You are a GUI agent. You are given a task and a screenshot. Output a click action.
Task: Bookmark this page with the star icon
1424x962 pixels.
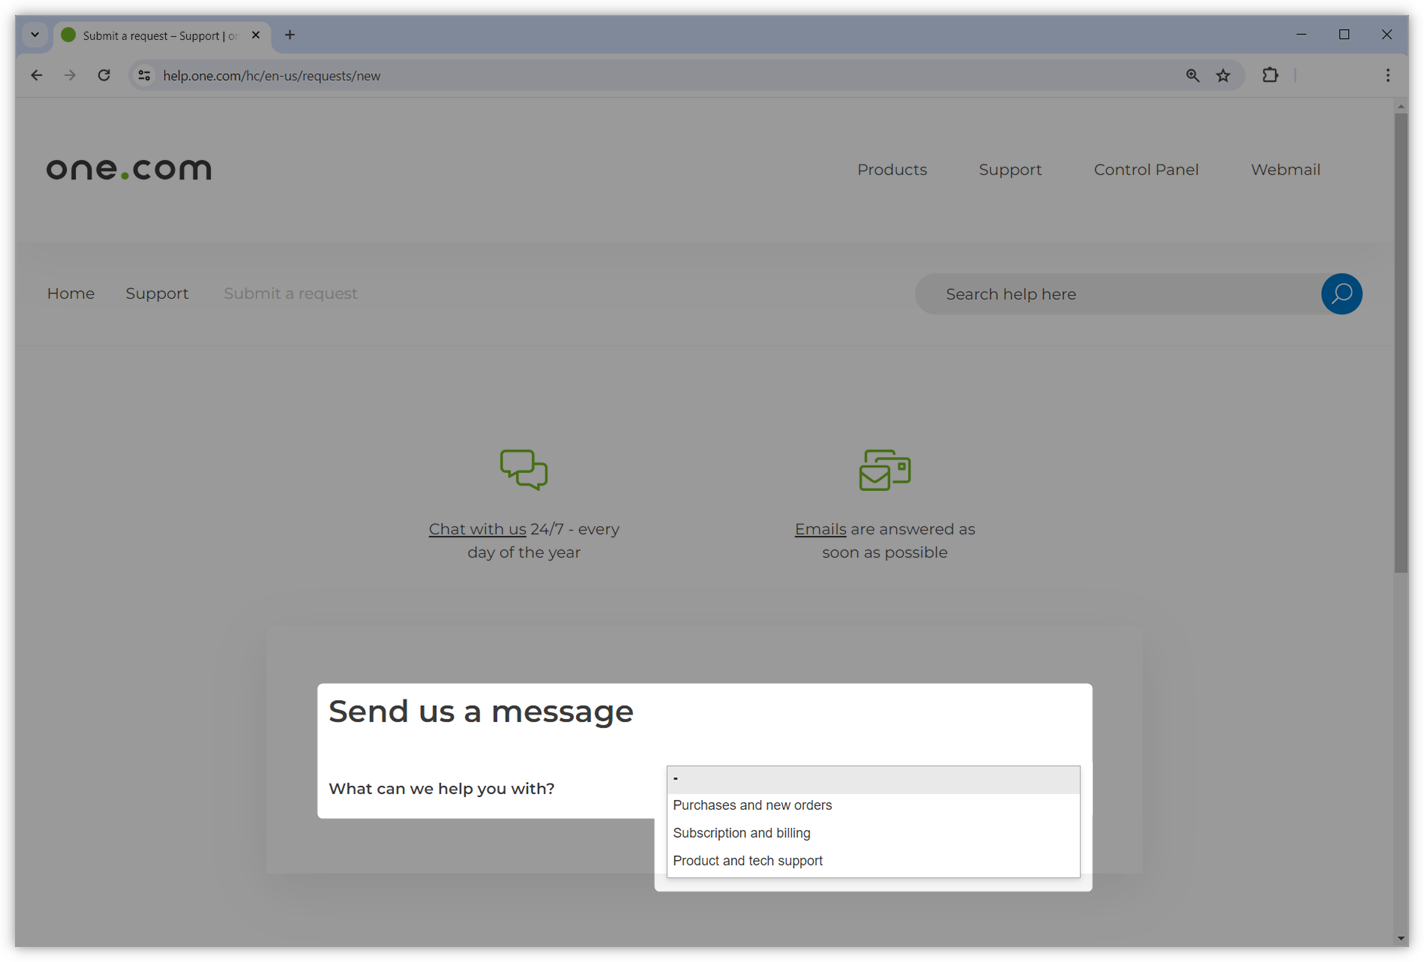pyautogui.click(x=1223, y=75)
